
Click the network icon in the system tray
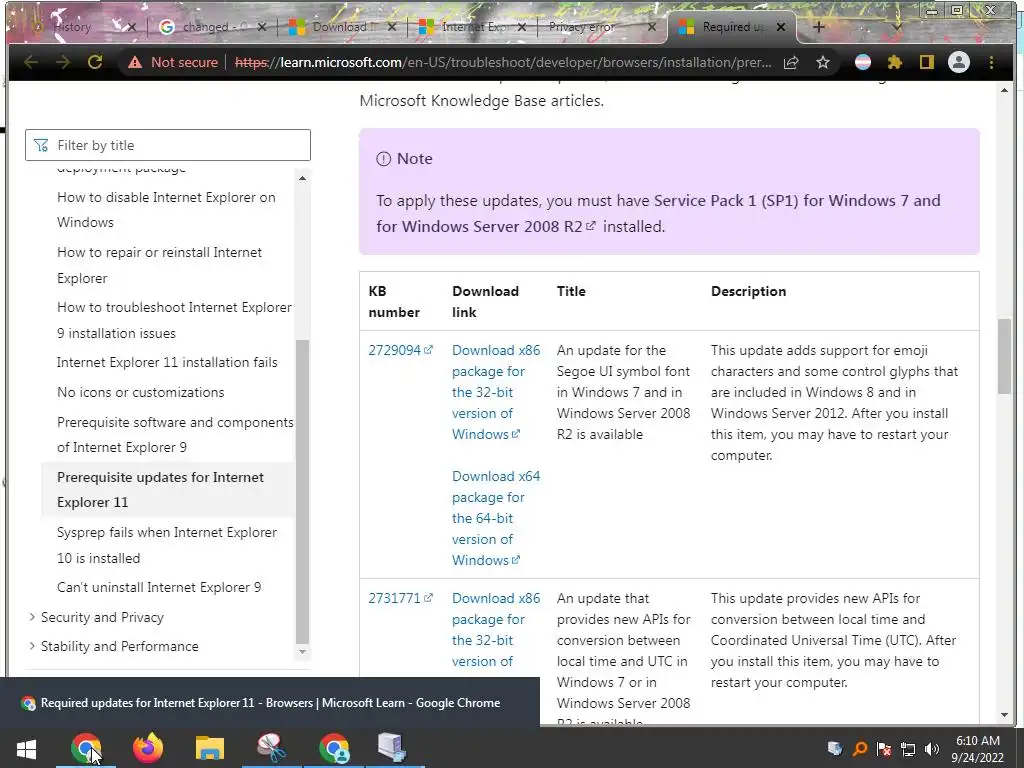click(x=908, y=749)
